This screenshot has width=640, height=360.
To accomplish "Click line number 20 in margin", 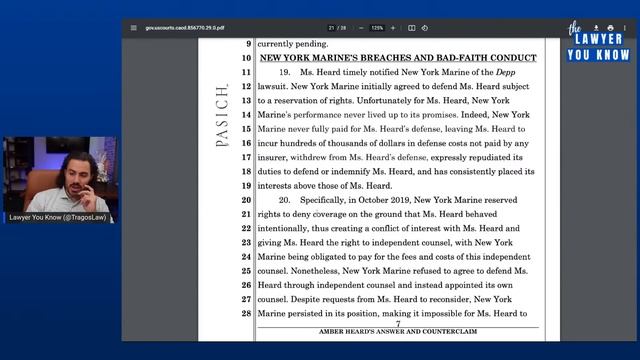I will tap(246, 200).
